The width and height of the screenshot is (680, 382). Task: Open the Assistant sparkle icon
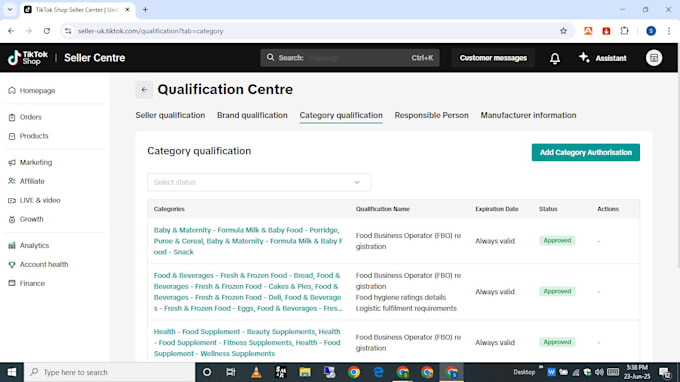tap(584, 58)
